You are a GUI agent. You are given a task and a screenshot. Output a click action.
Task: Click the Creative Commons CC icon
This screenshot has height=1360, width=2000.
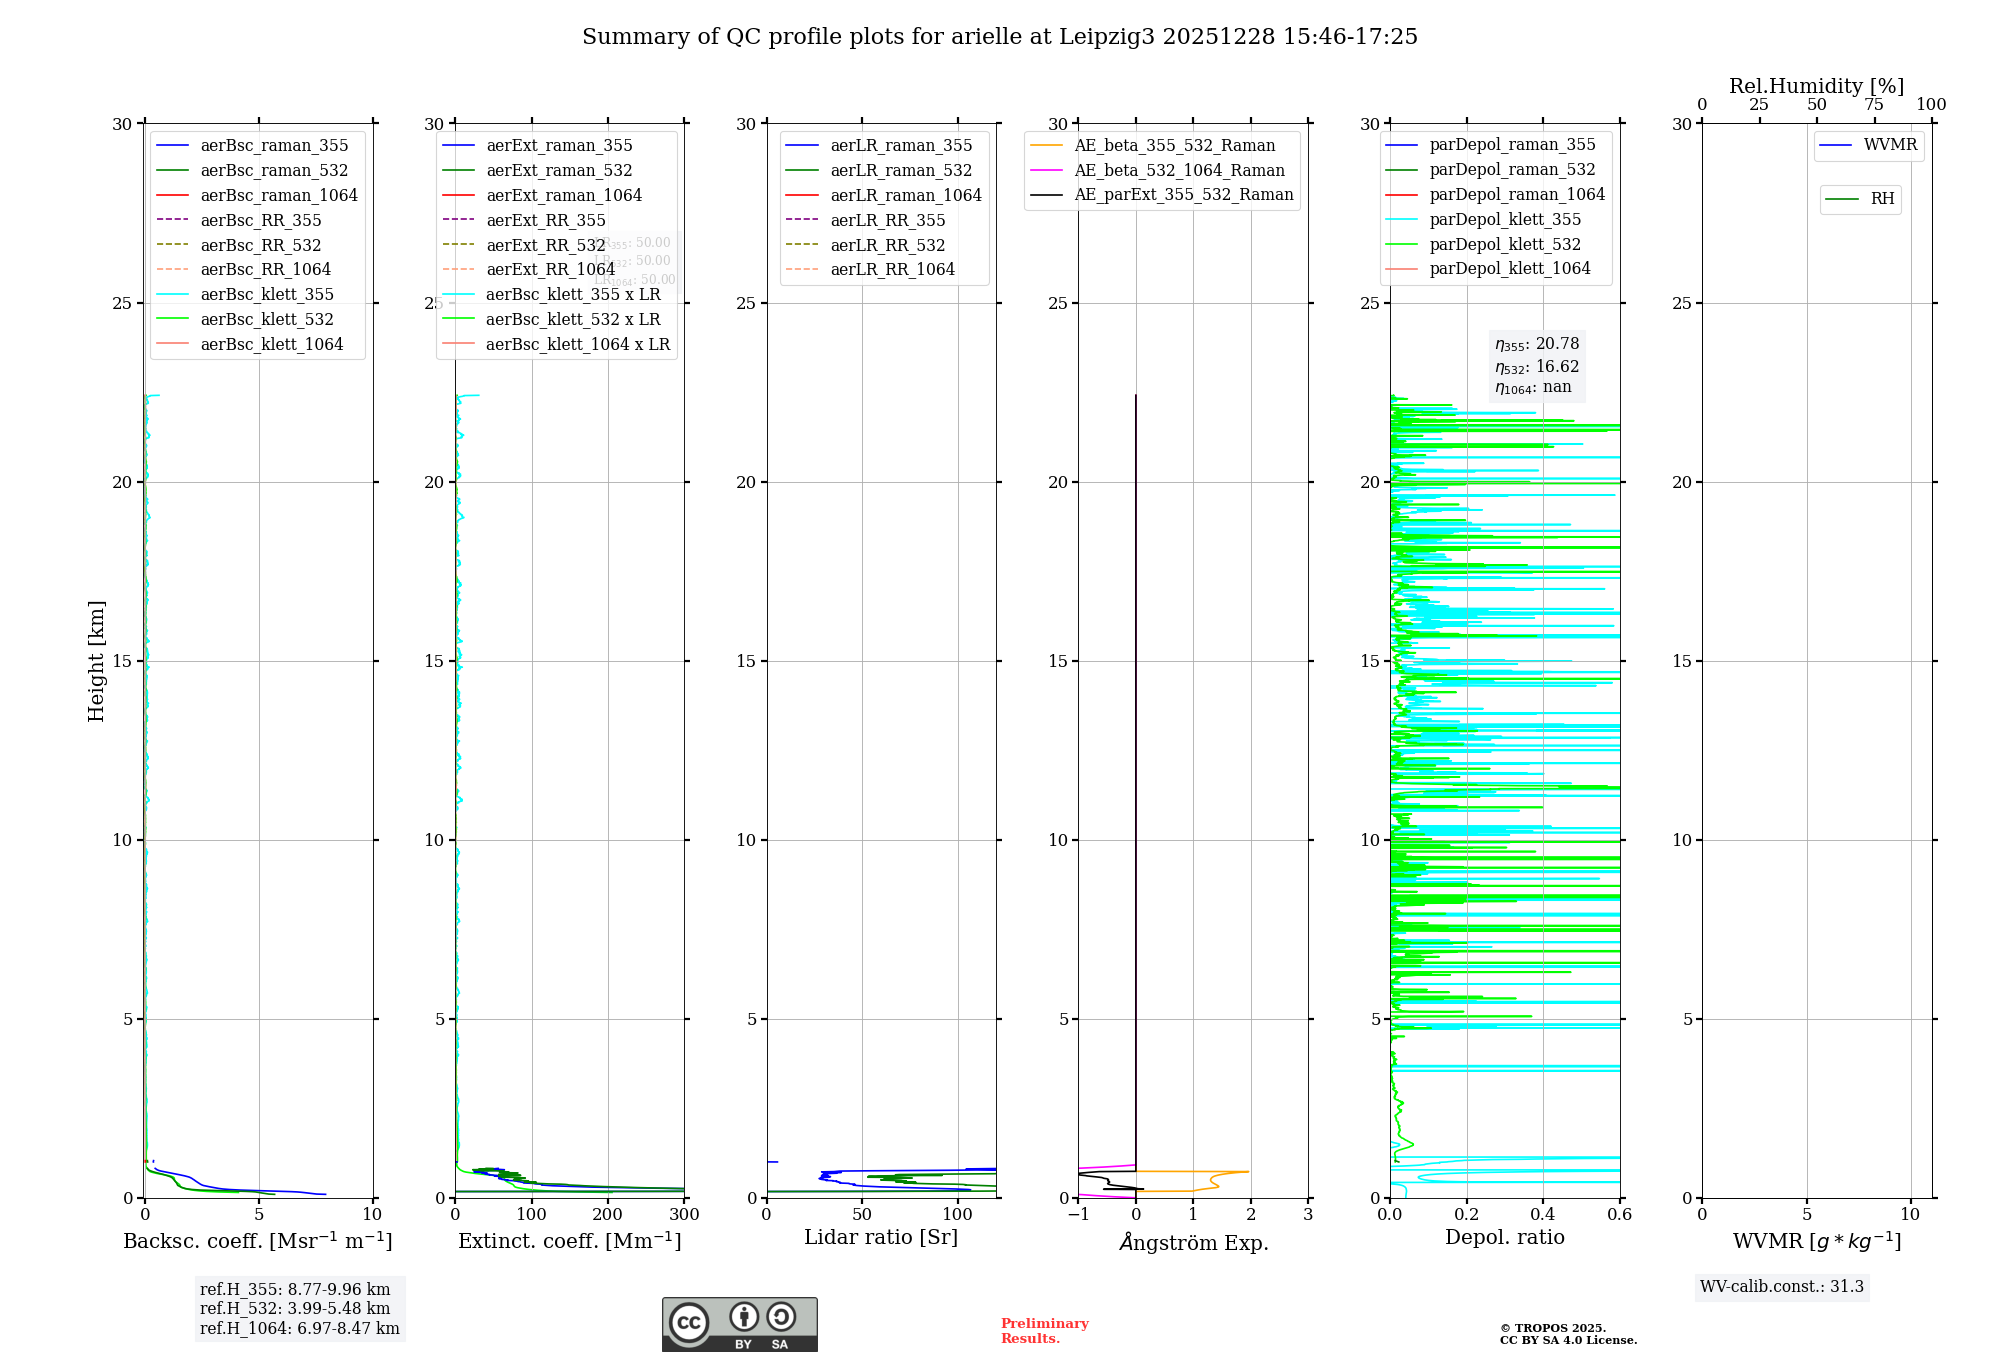[x=689, y=1322]
